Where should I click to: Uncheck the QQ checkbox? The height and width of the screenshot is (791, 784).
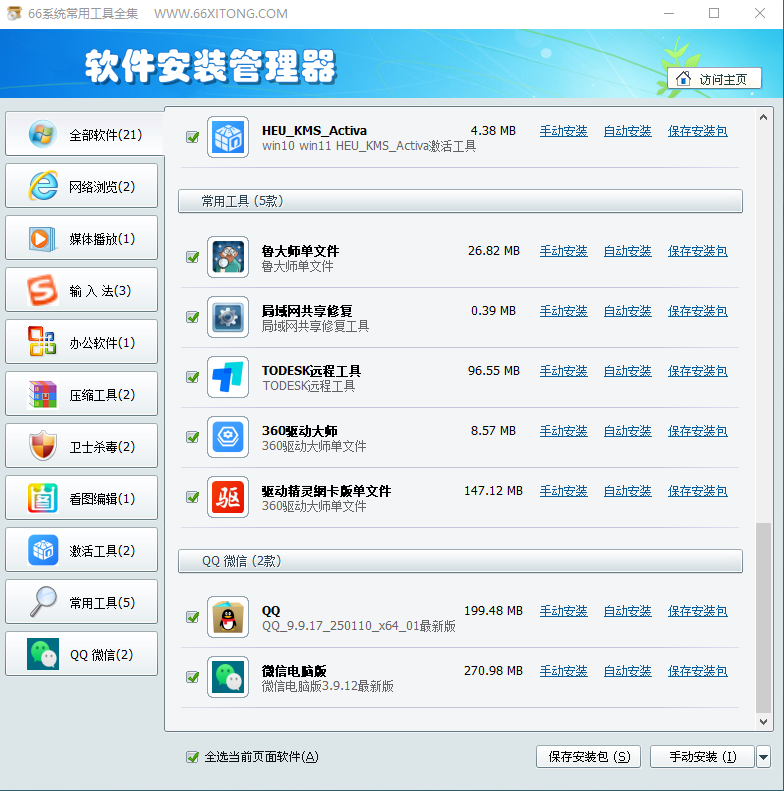coord(193,617)
